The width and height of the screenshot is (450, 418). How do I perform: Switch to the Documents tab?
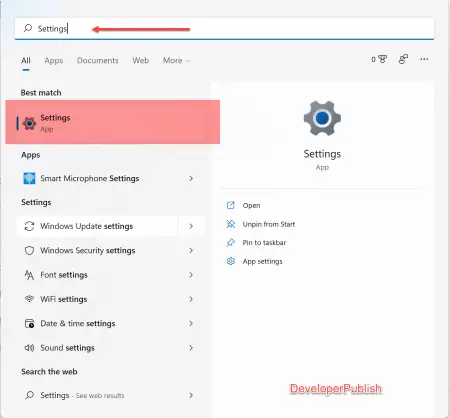98,61
